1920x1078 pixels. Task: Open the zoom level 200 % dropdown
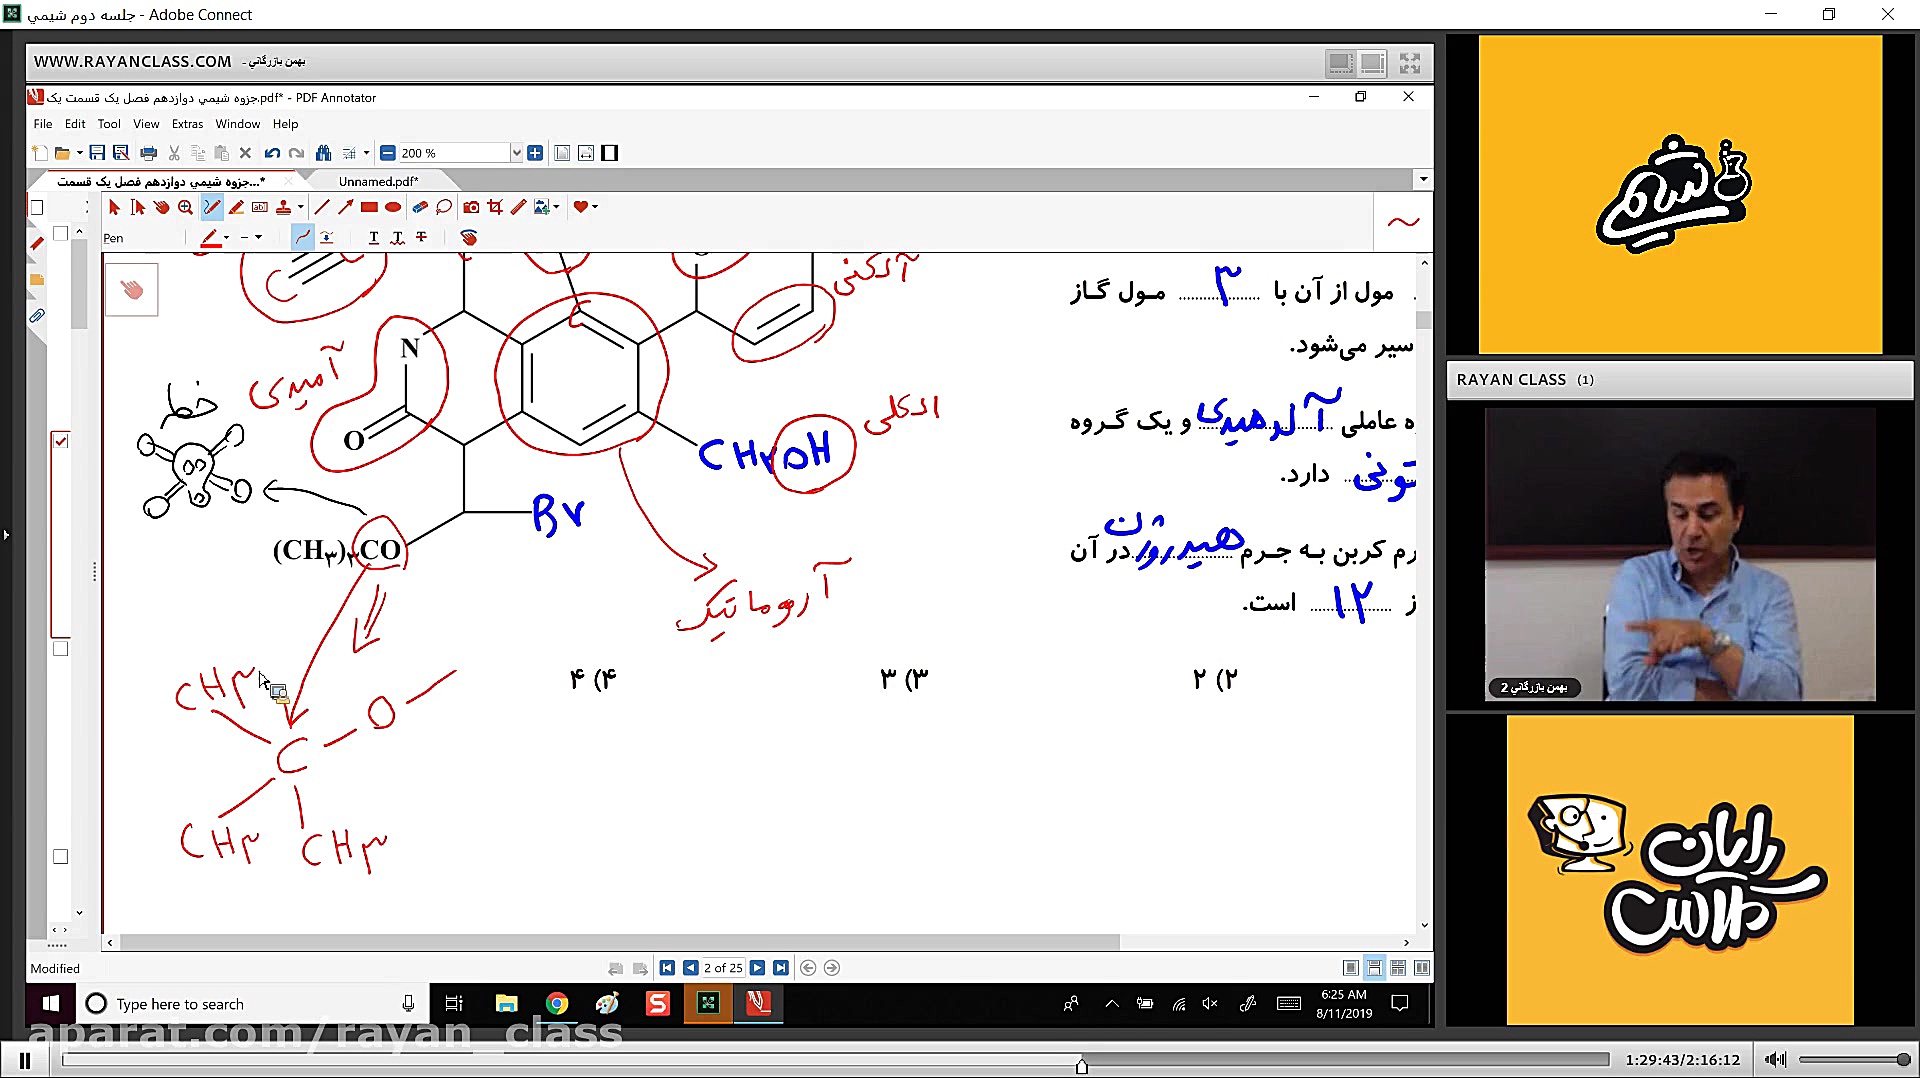point(516,153)
